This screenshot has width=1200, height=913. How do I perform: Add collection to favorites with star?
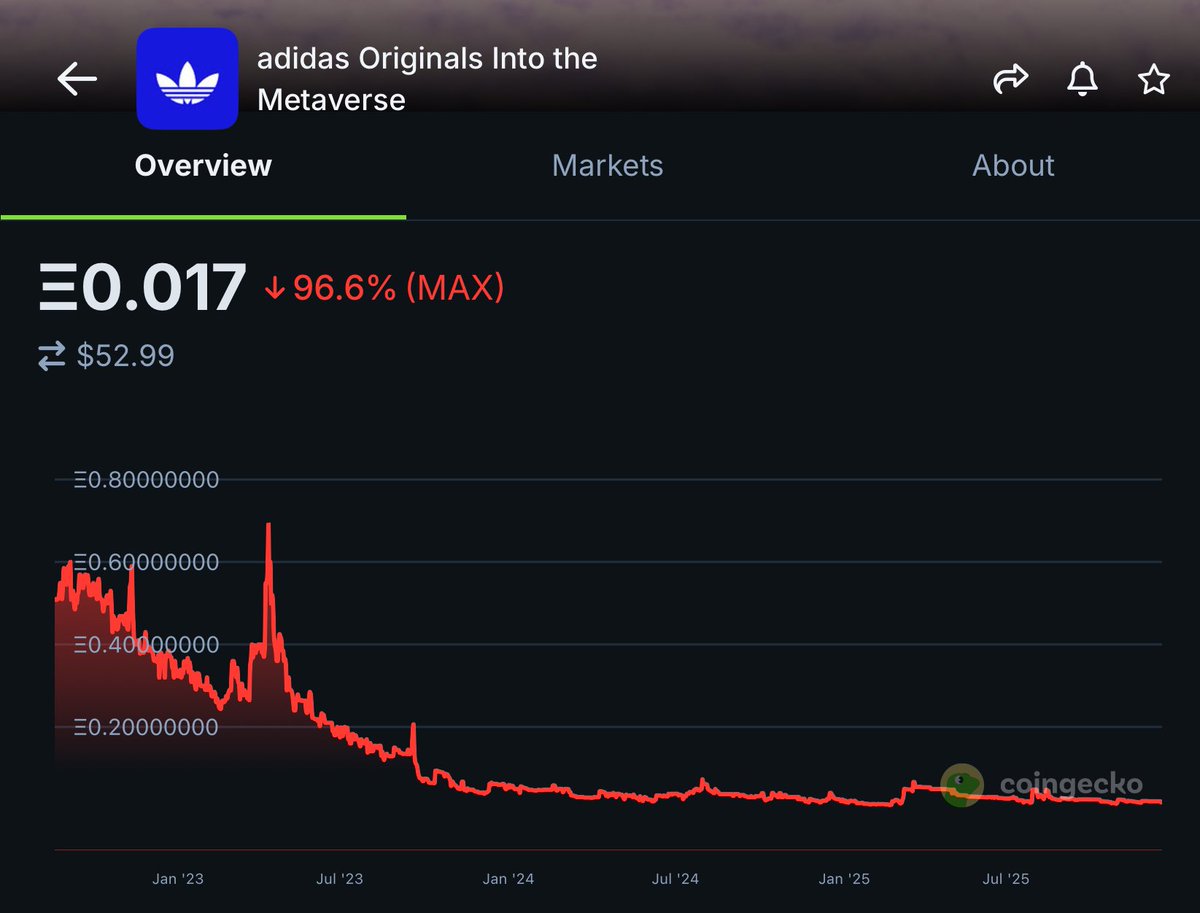coord(1154,79)
